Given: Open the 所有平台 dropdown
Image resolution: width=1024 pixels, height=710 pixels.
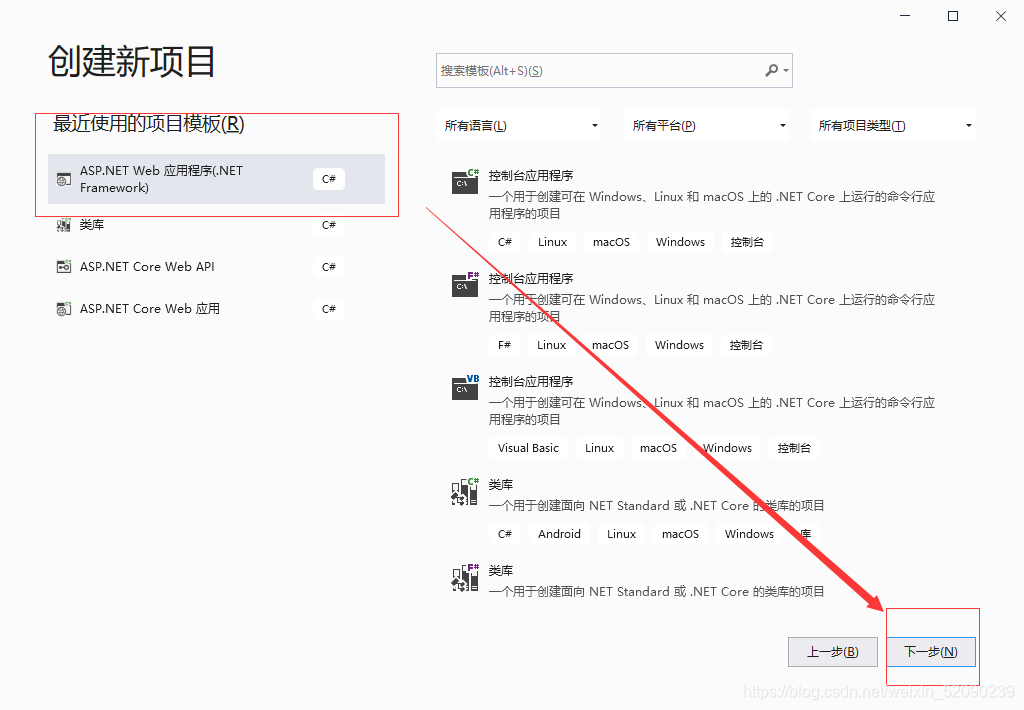Looking at the screenshot, I should pyautogui.click(x=707, y=125).
